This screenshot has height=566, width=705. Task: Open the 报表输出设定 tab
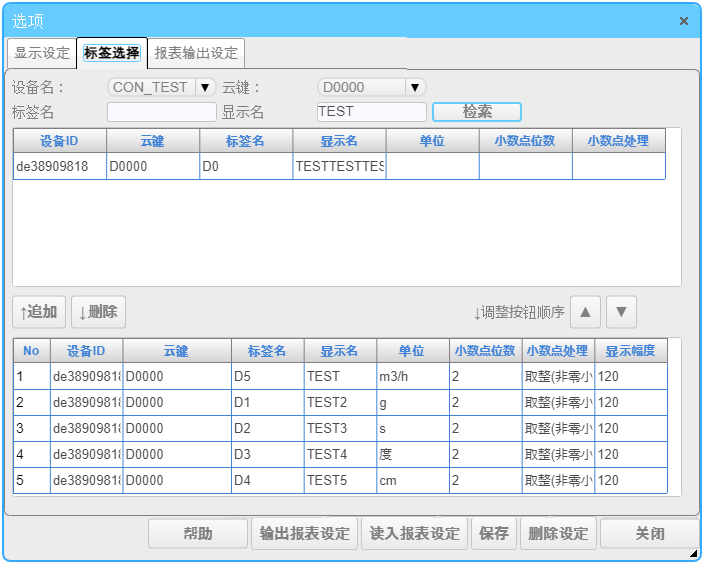tap(196, 53)
